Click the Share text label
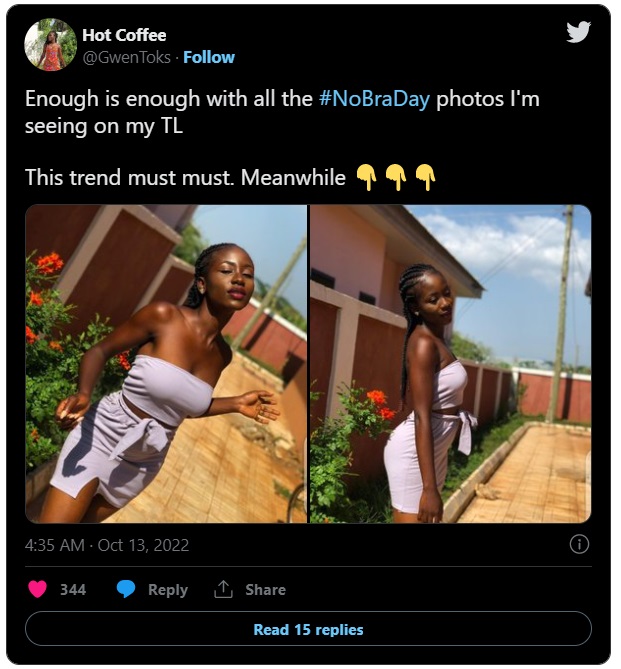 (x=265, y=590)
